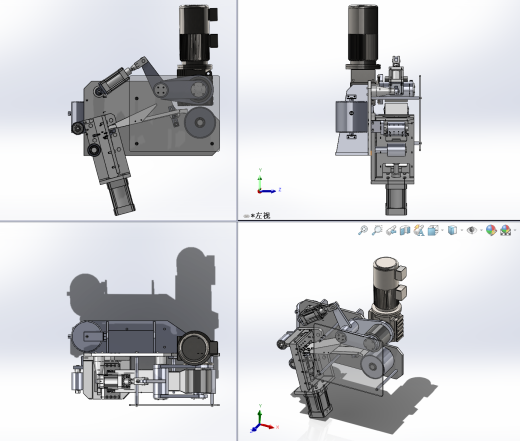This screenshot has width=520, height=441.
Task: Select the Zoom to Area tool
Action: [377, 230]
